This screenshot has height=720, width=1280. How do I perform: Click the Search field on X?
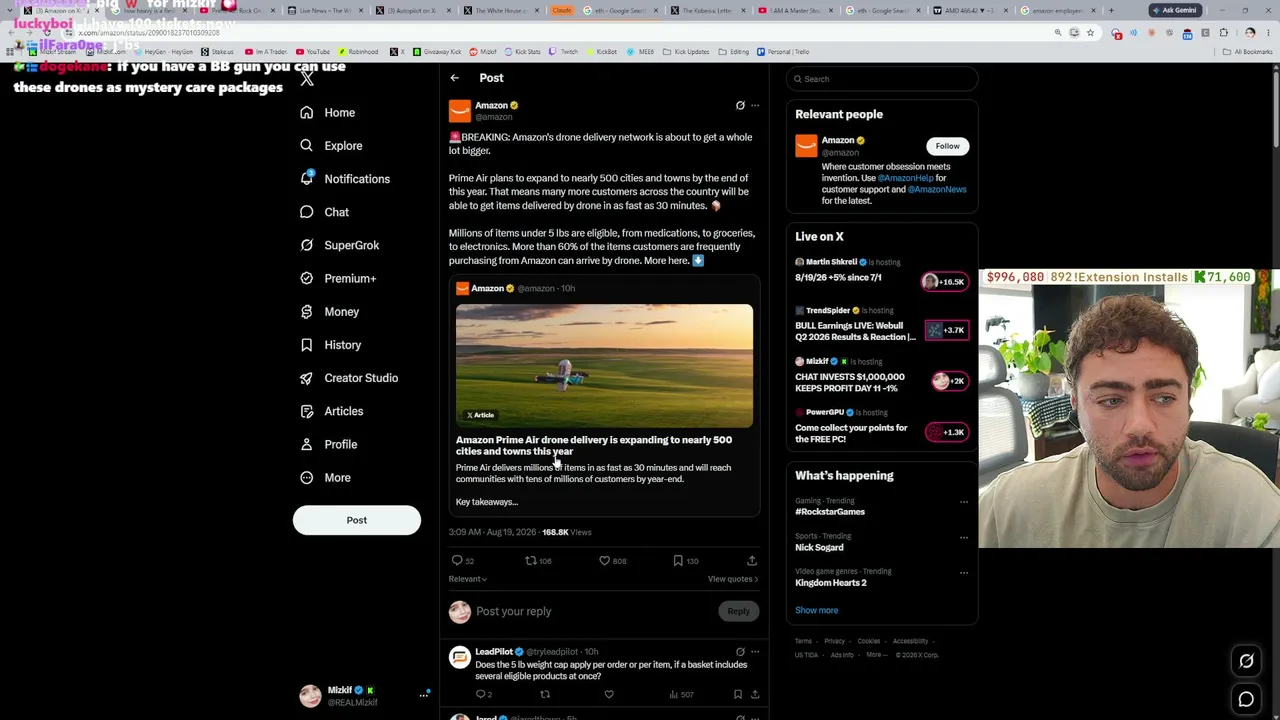click(882, 79)
